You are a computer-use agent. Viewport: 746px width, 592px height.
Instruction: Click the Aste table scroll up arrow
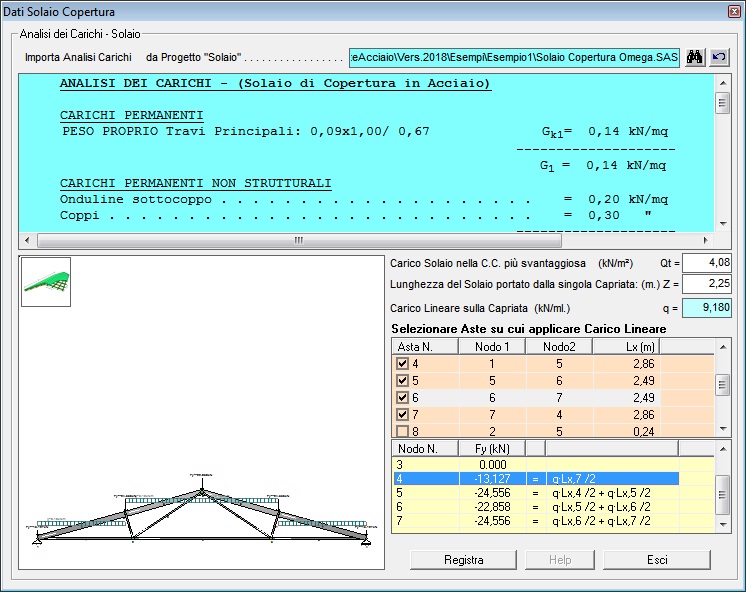(x=723, y=347)
